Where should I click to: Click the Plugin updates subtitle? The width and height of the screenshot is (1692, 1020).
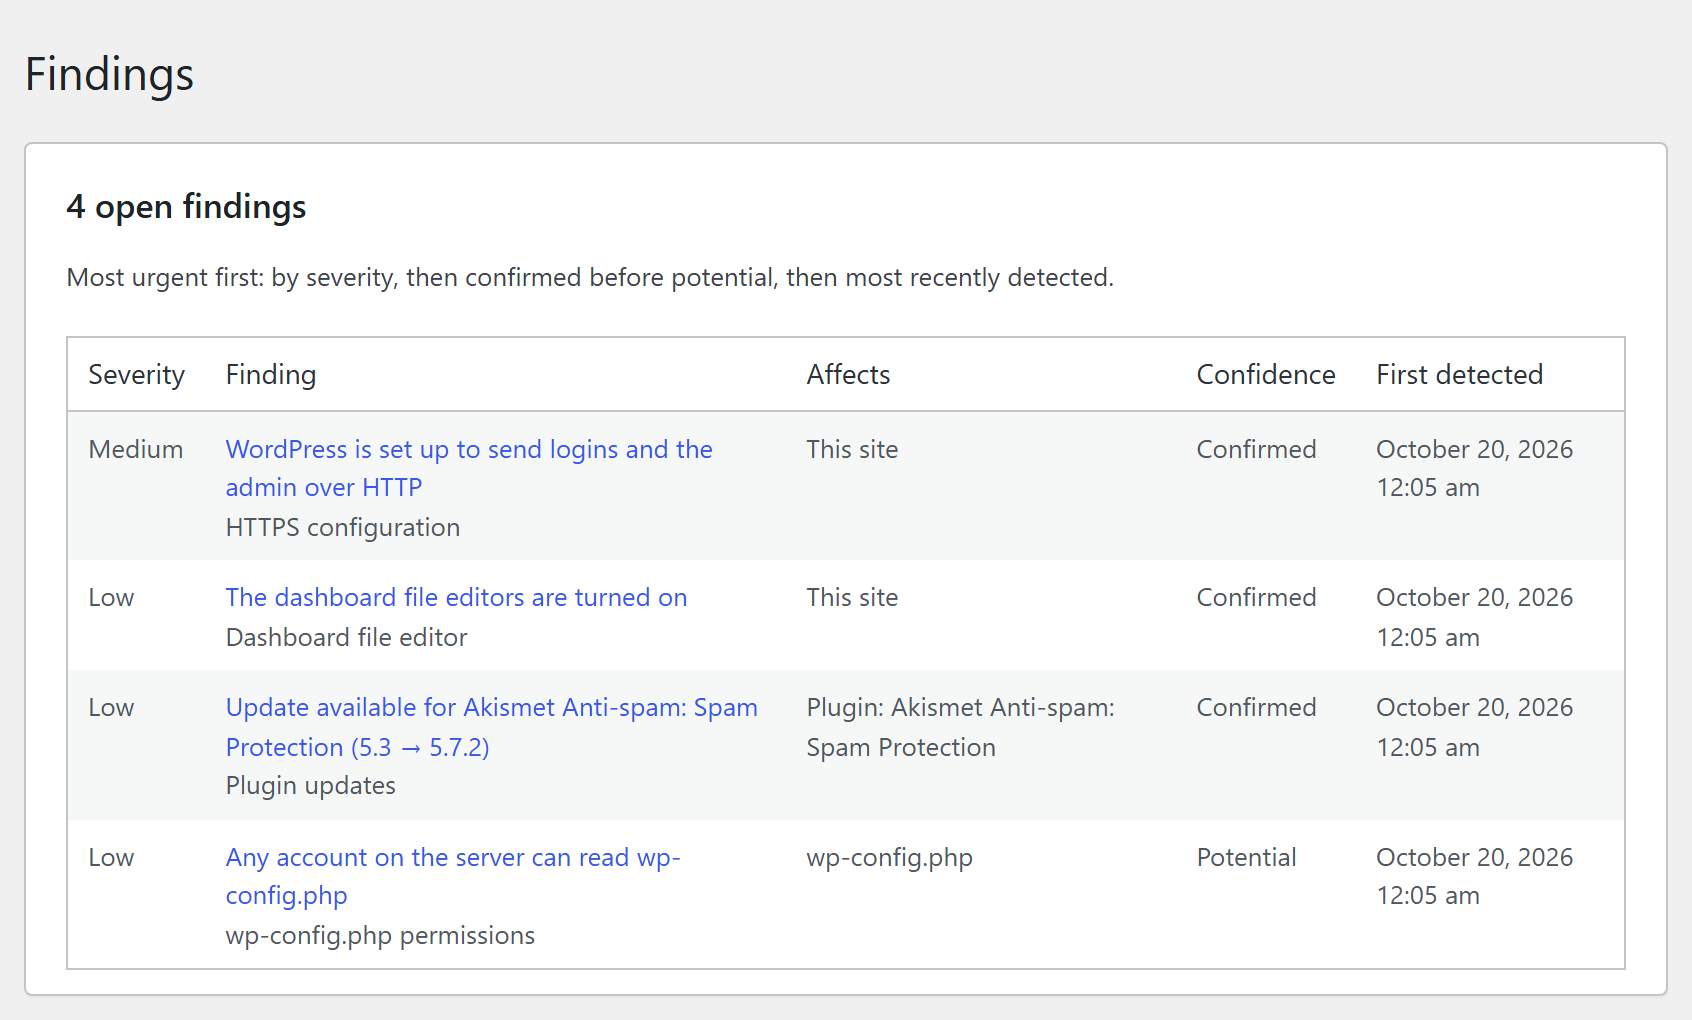click(x=311, y=785)
